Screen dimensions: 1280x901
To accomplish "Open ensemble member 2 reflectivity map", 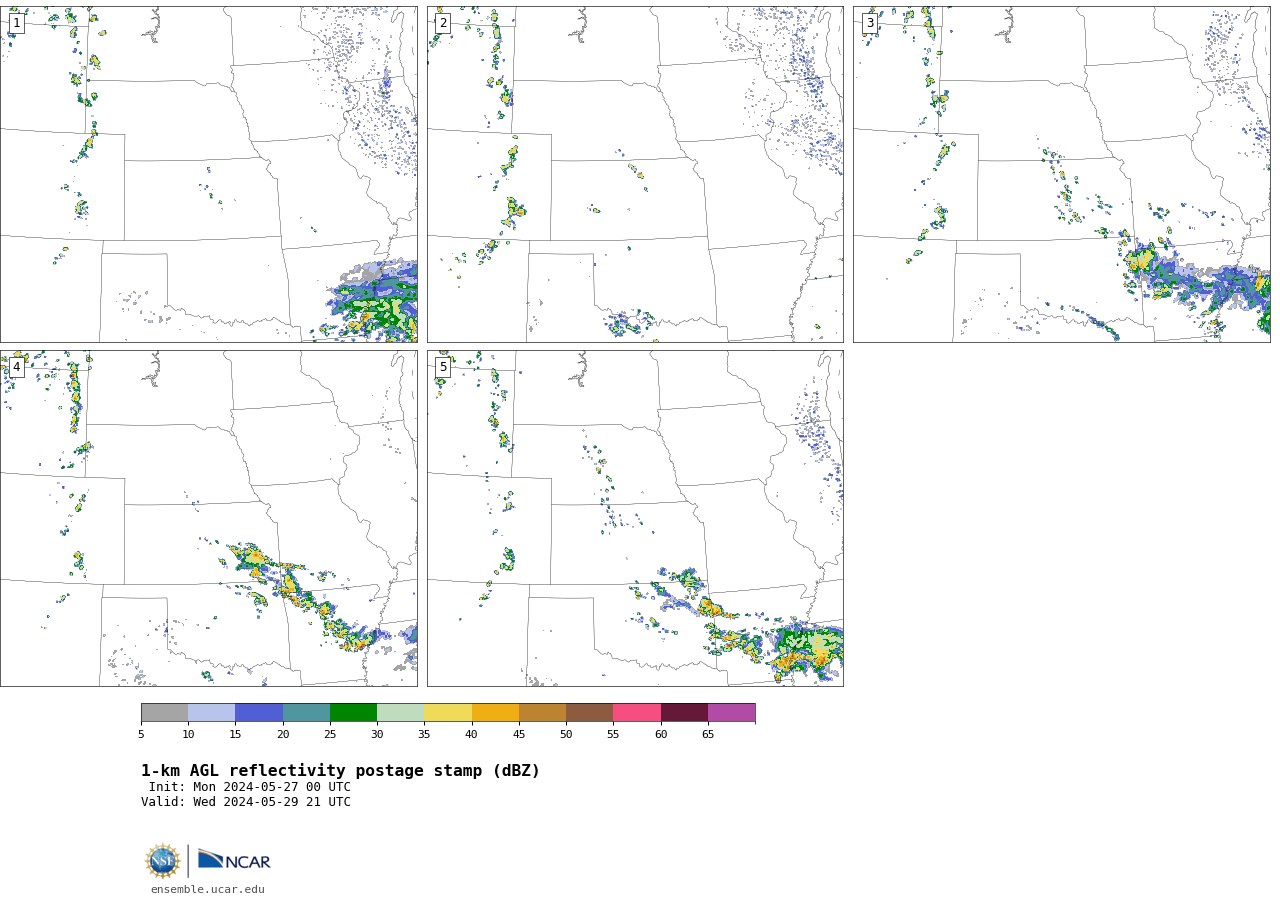I will (635, 174).
